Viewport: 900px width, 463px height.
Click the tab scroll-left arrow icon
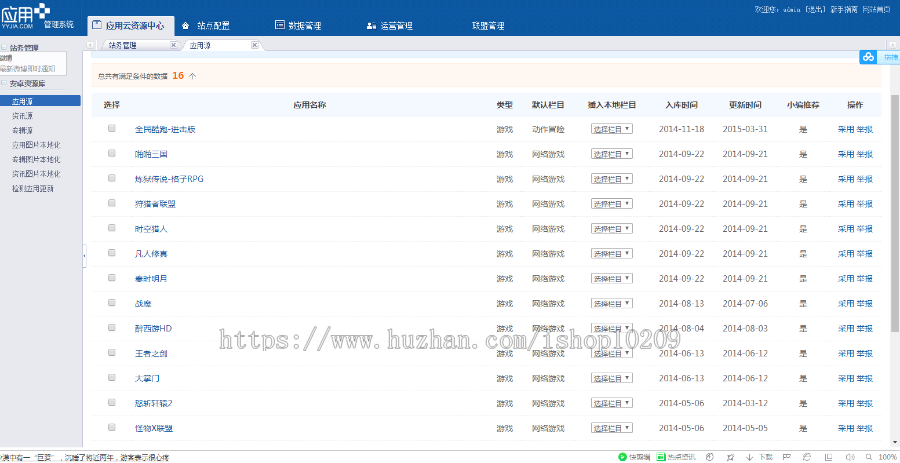(91, 45)
